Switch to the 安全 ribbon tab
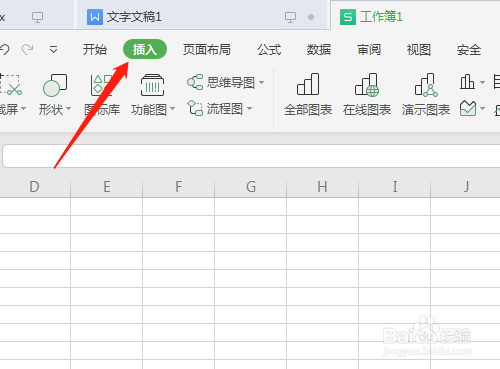Viewport: 500px width, 369px height. tap(469, 50)
